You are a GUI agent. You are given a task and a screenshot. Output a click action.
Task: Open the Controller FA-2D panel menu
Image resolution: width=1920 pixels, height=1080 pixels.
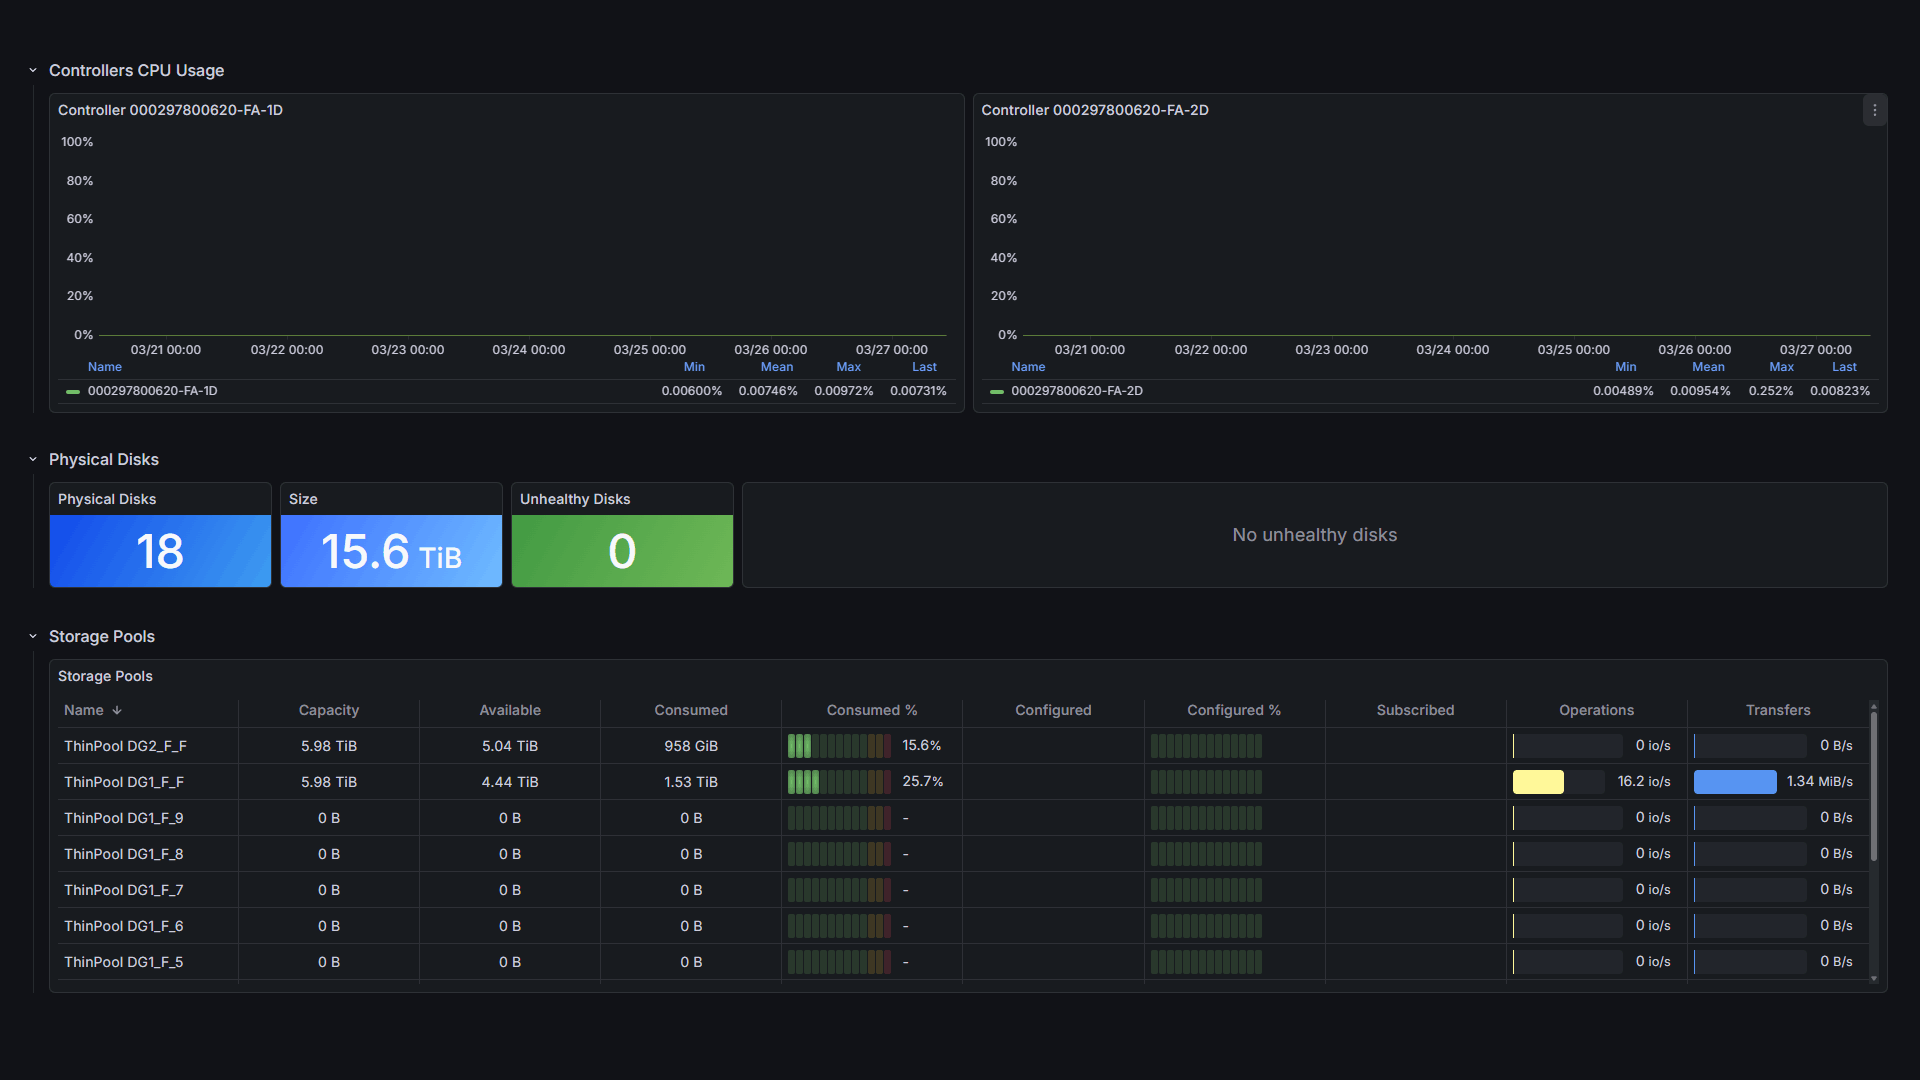pyautogui.click(x=1874, y=111)
